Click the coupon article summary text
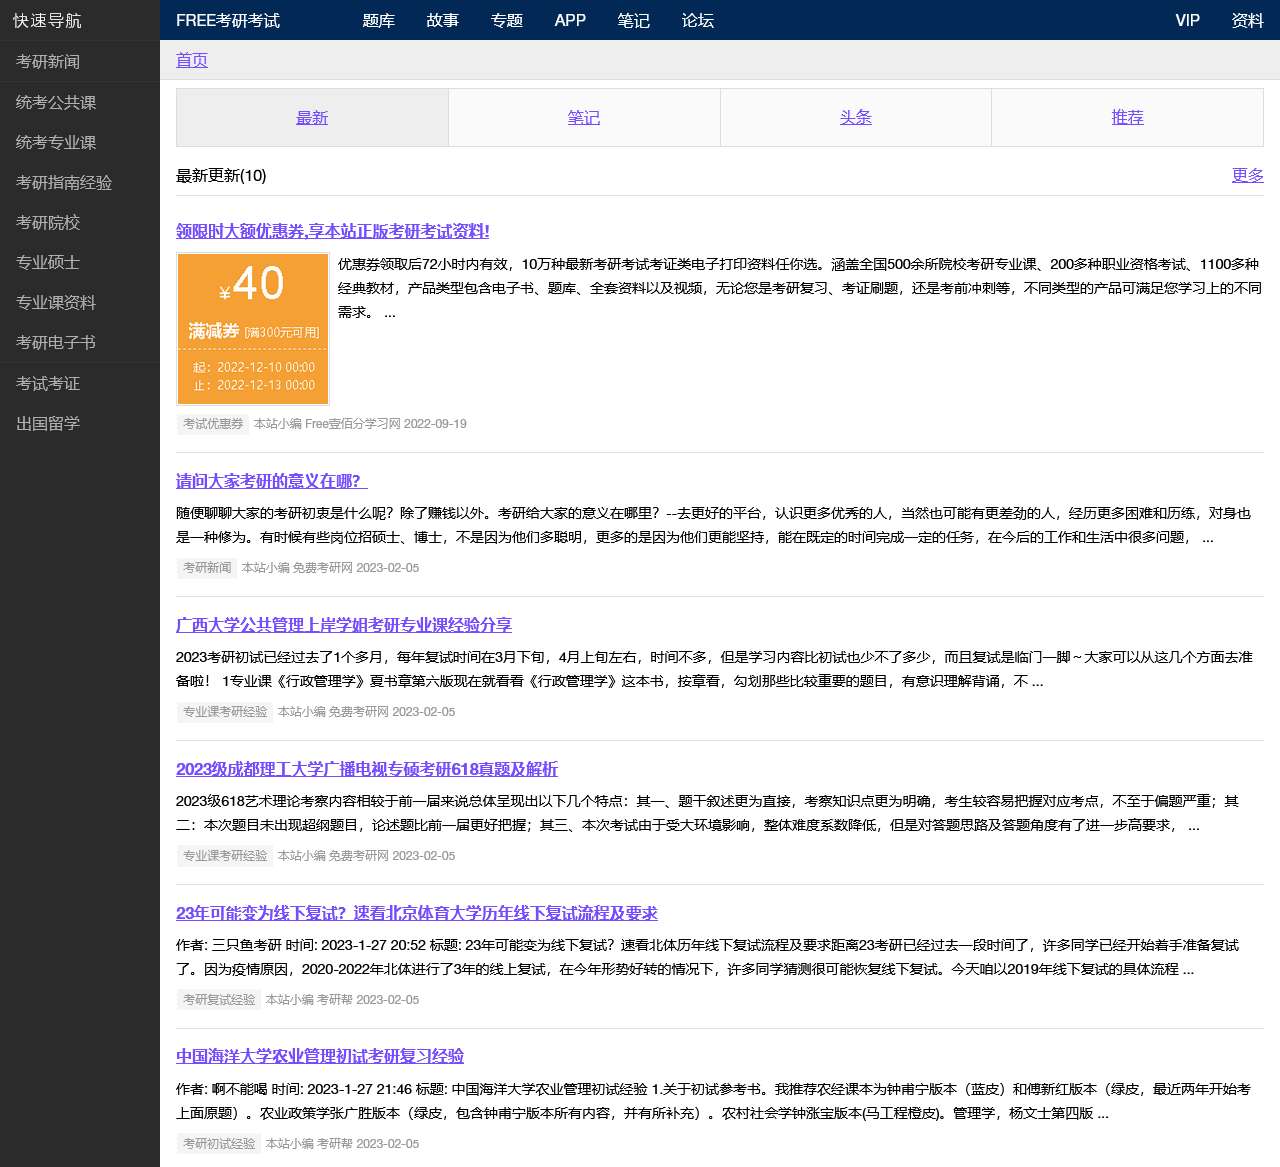This screenshot has width=1280, height=1167. (800, 288)
